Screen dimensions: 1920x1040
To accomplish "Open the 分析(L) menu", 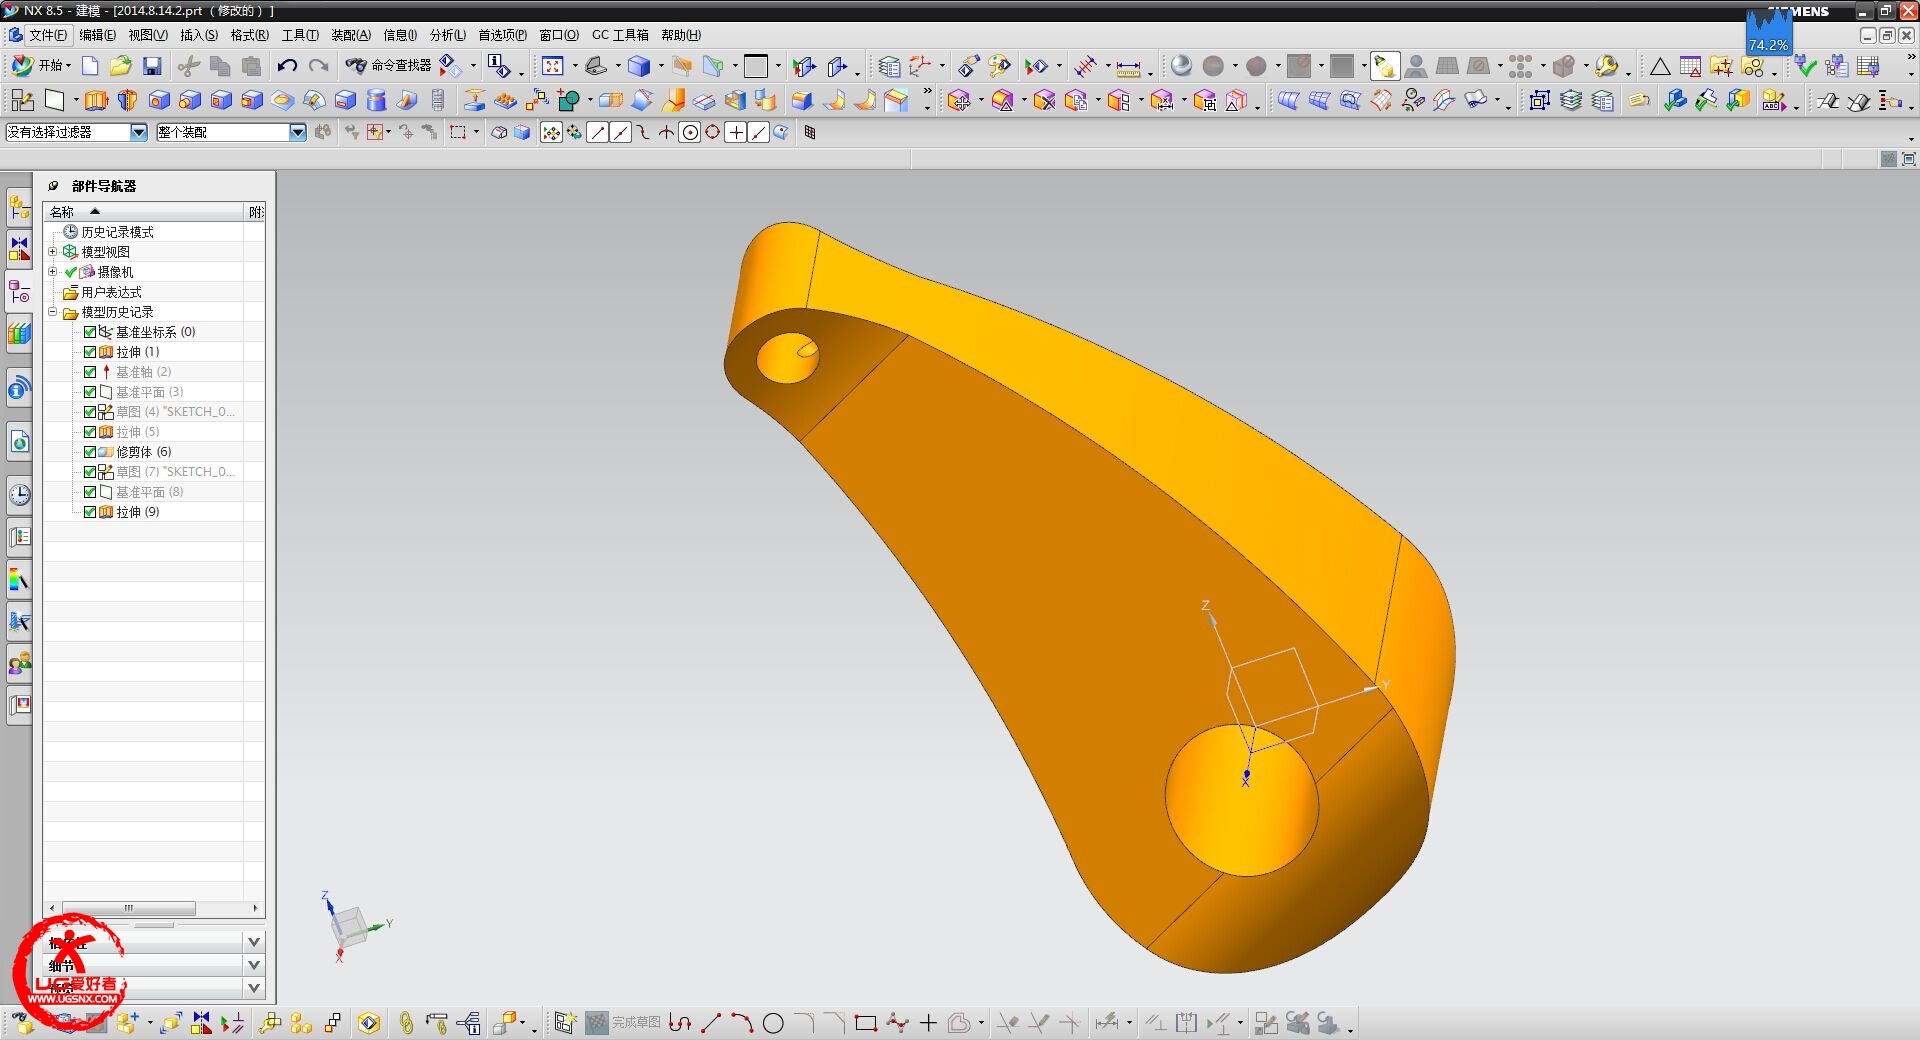I will point(448,35).
